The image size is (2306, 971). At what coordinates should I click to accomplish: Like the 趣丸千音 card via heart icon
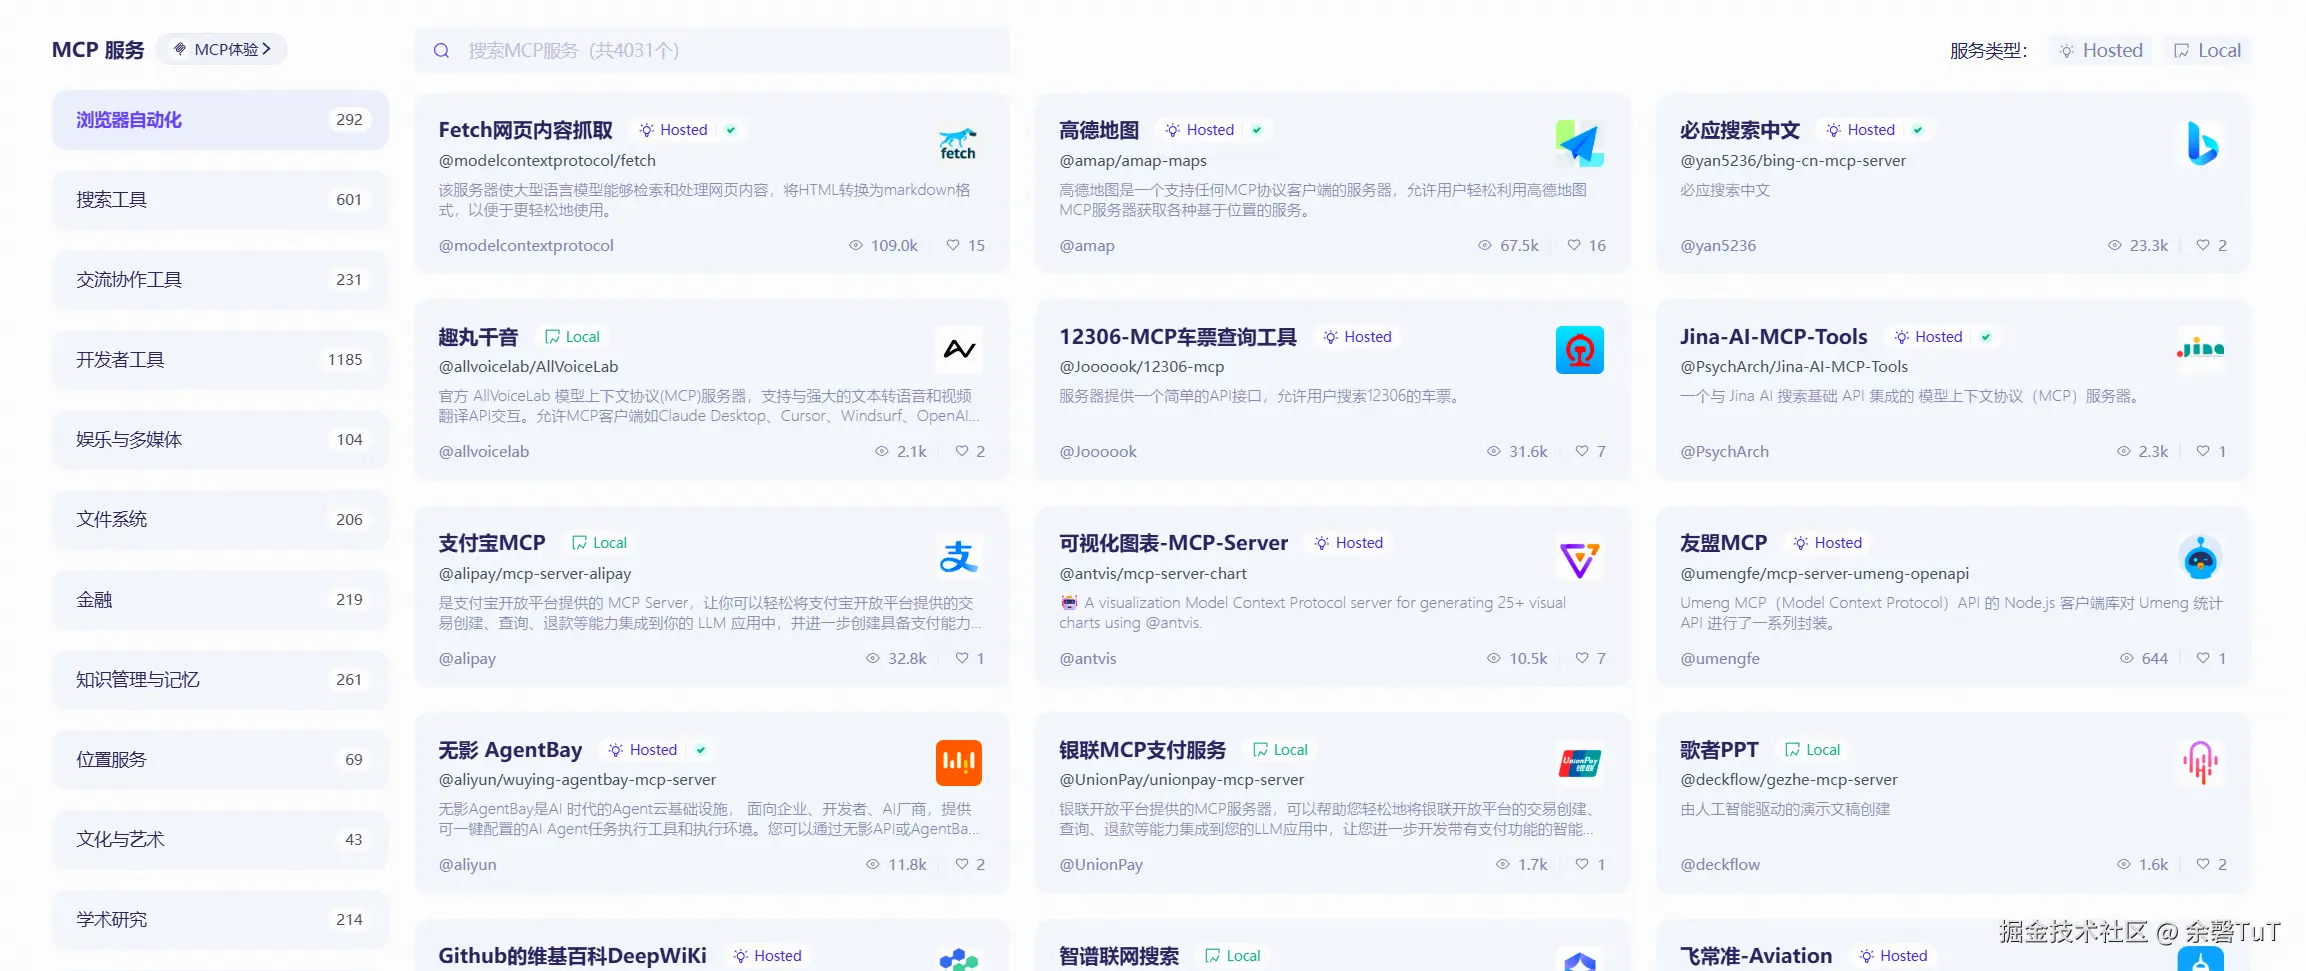(x=961, y=451)
